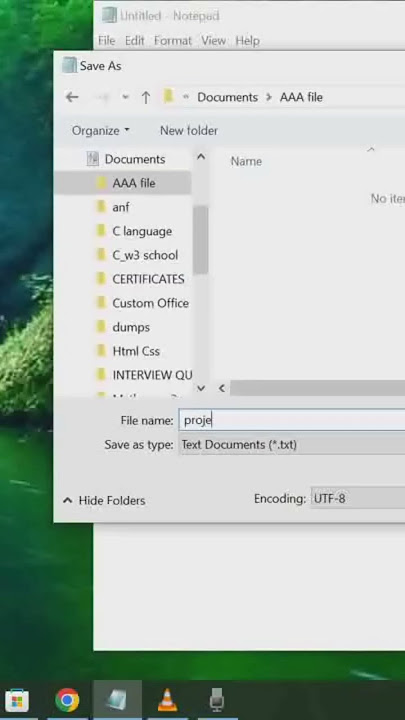Screen dimensions: 405x720
Task: Open Microsoft Store from the taskbar
Action: (x=17, y=701)
